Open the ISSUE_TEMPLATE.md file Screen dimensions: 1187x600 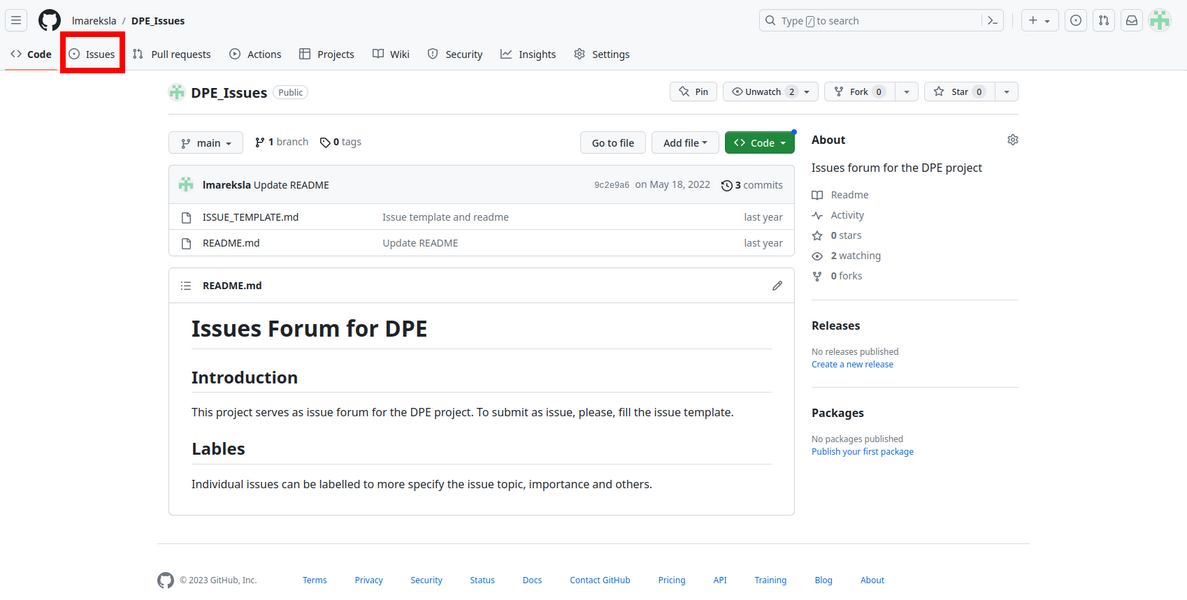coord(251,217)
